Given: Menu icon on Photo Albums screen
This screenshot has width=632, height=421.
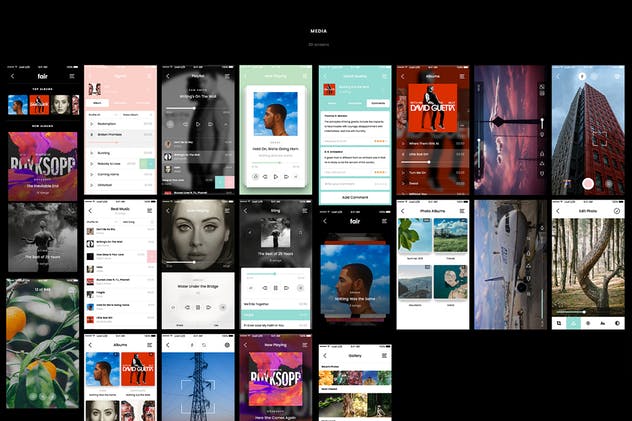Looking at the screenshot, I should (462, 211).
